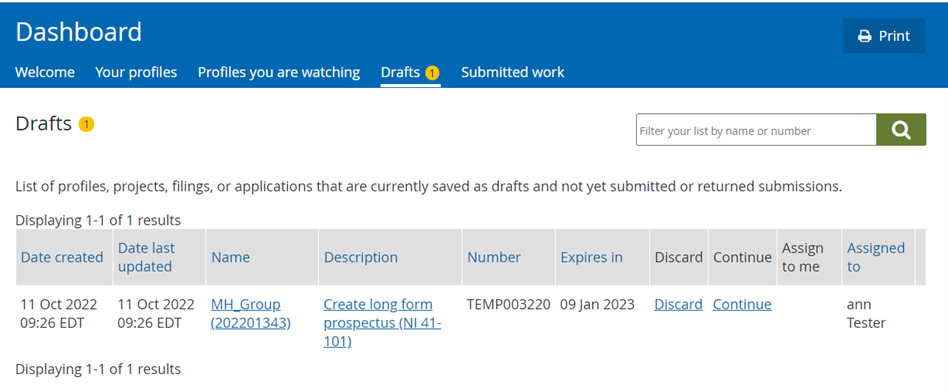
Task: Open the Welcome tab
Action: pos(45,73)
